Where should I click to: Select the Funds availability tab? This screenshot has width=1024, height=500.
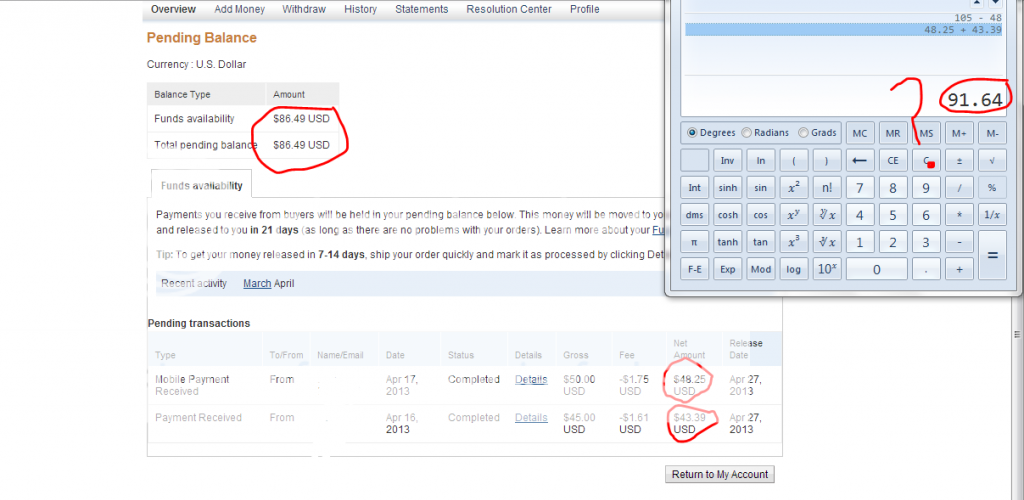tap(201, 185)
